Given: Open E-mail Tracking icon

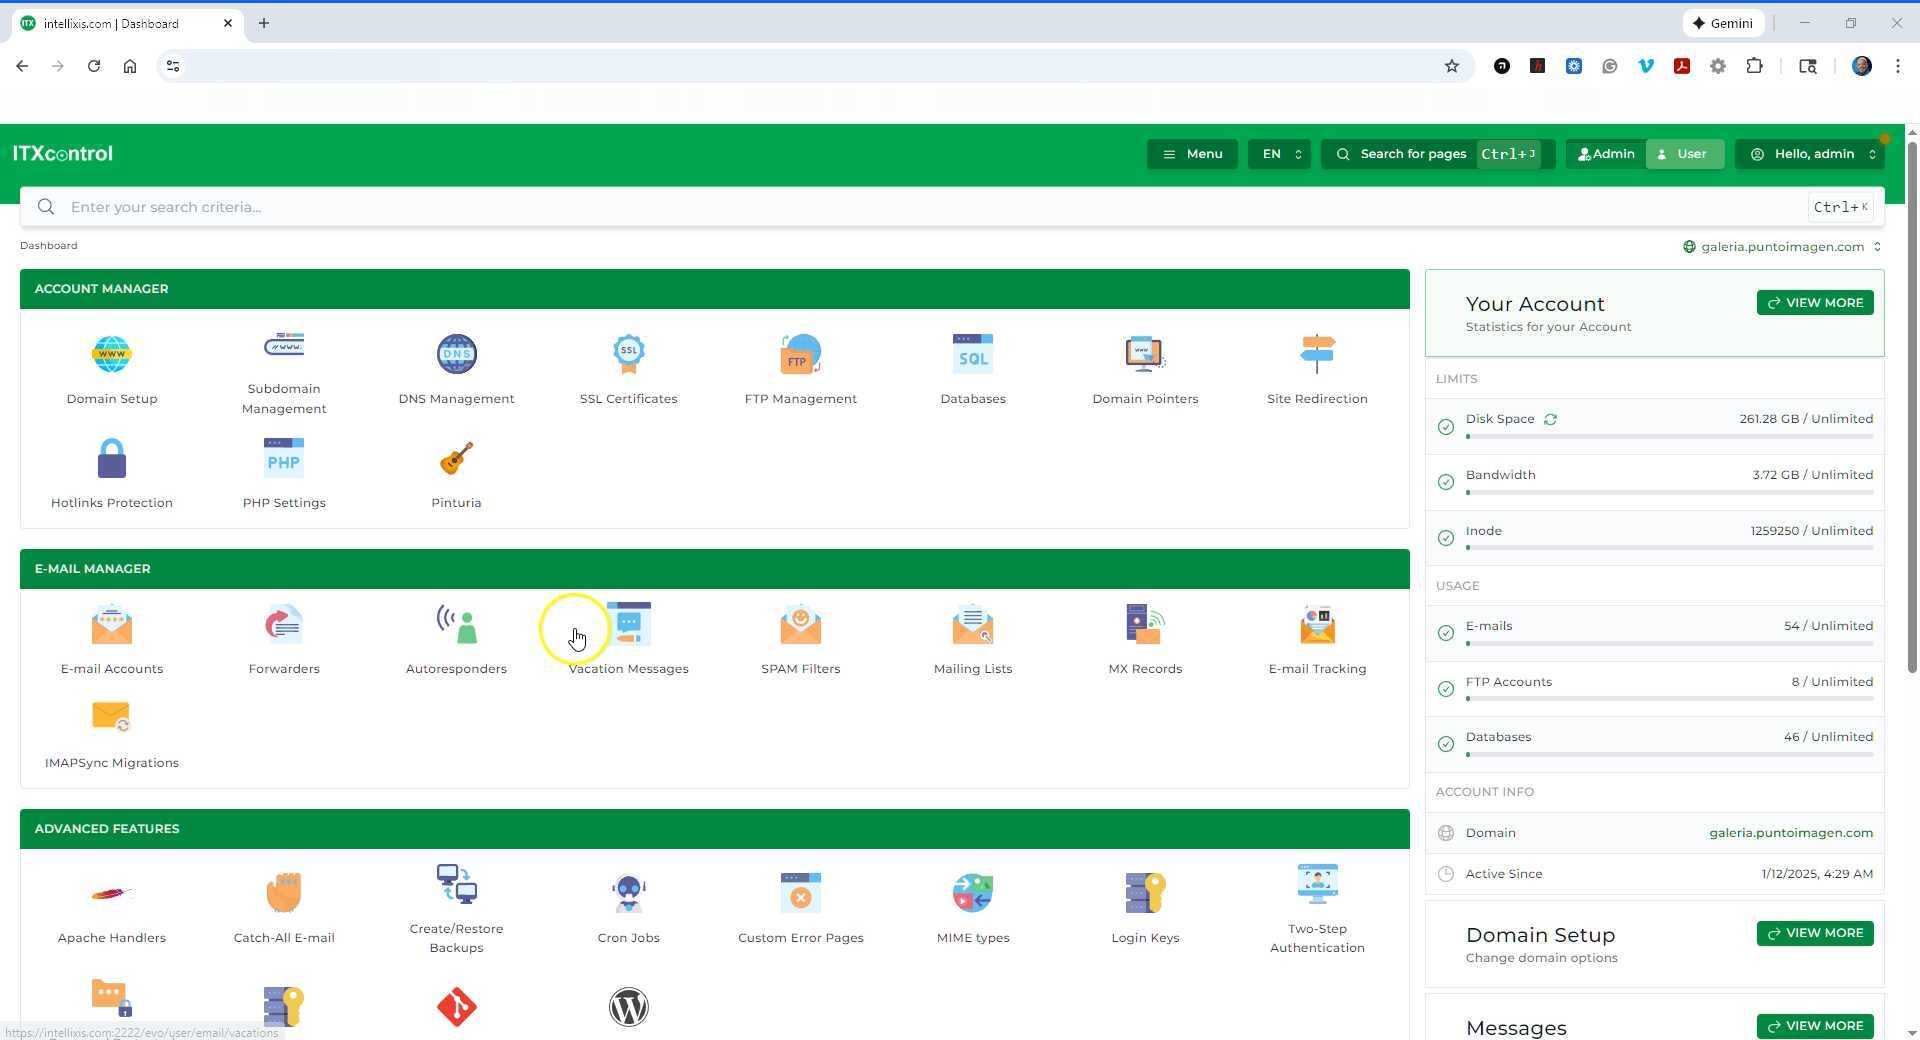Looking at the screenshot, I should (1317, 624).
